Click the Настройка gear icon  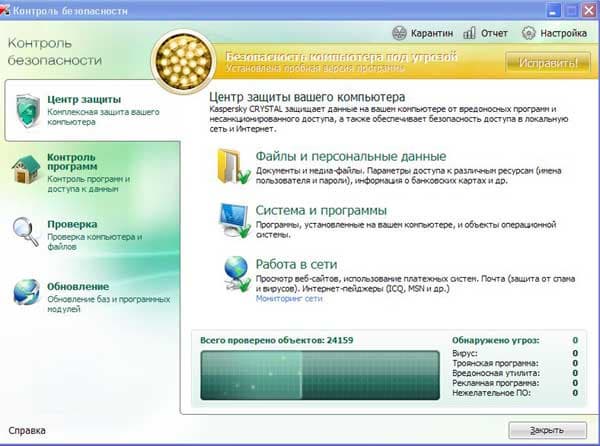[x=528, y=33]
